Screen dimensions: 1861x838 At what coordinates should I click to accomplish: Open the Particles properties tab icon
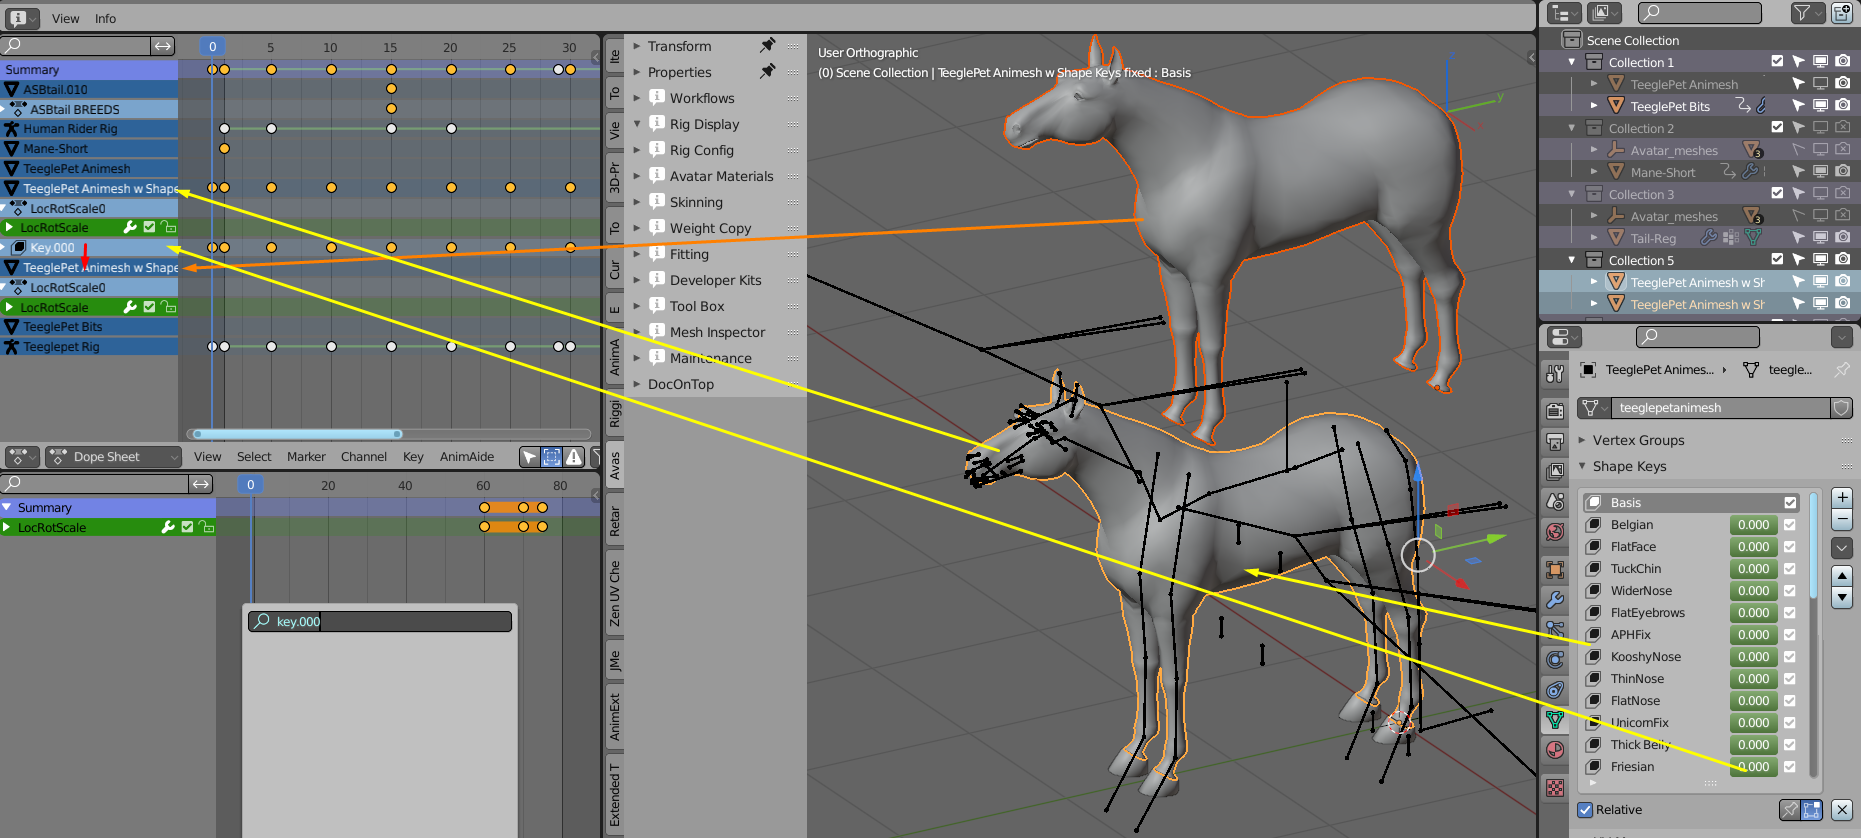(x=1555, y=629)
